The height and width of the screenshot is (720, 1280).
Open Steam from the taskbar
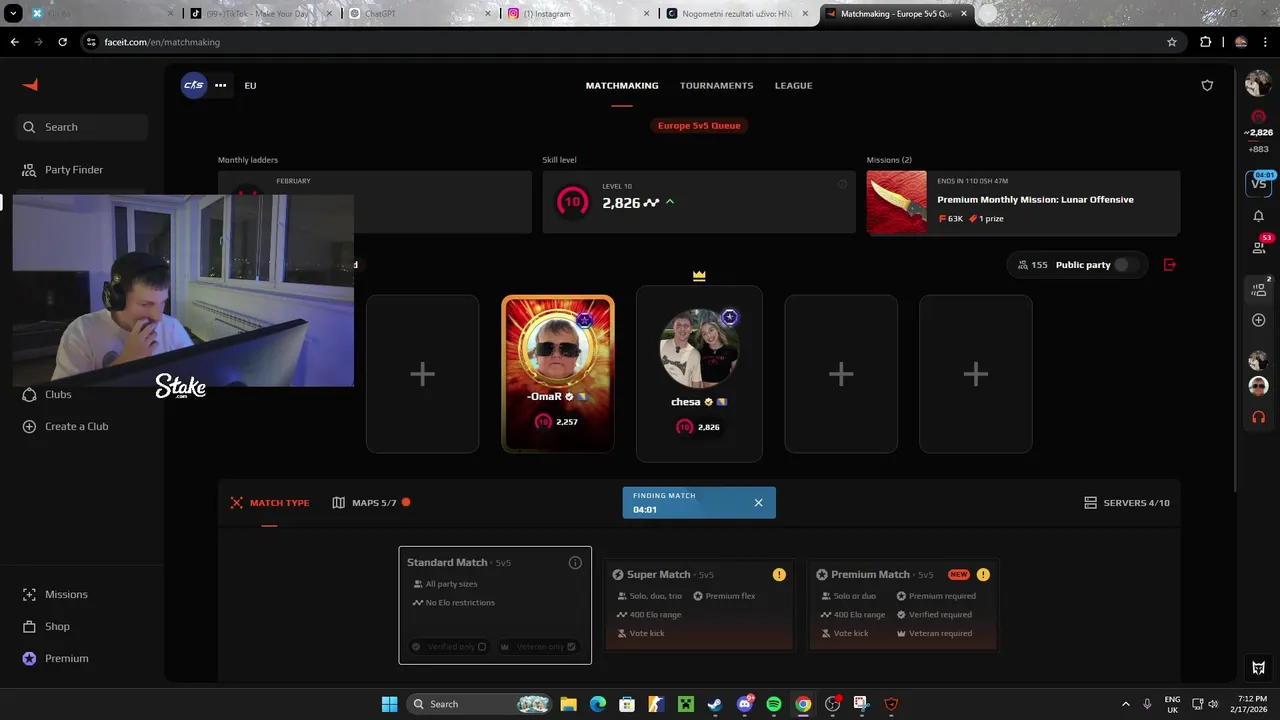[x=715, y=704]
